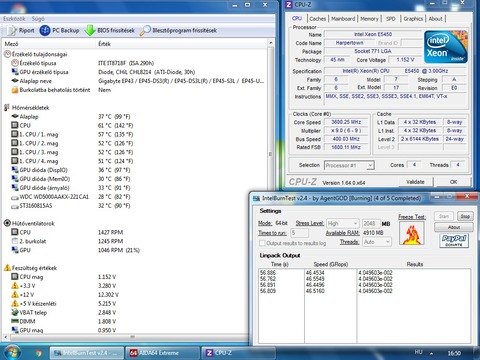Click the OK button in CPU-Z
Image resolution: width=480 pixels, height=360 pixels.
453,182
